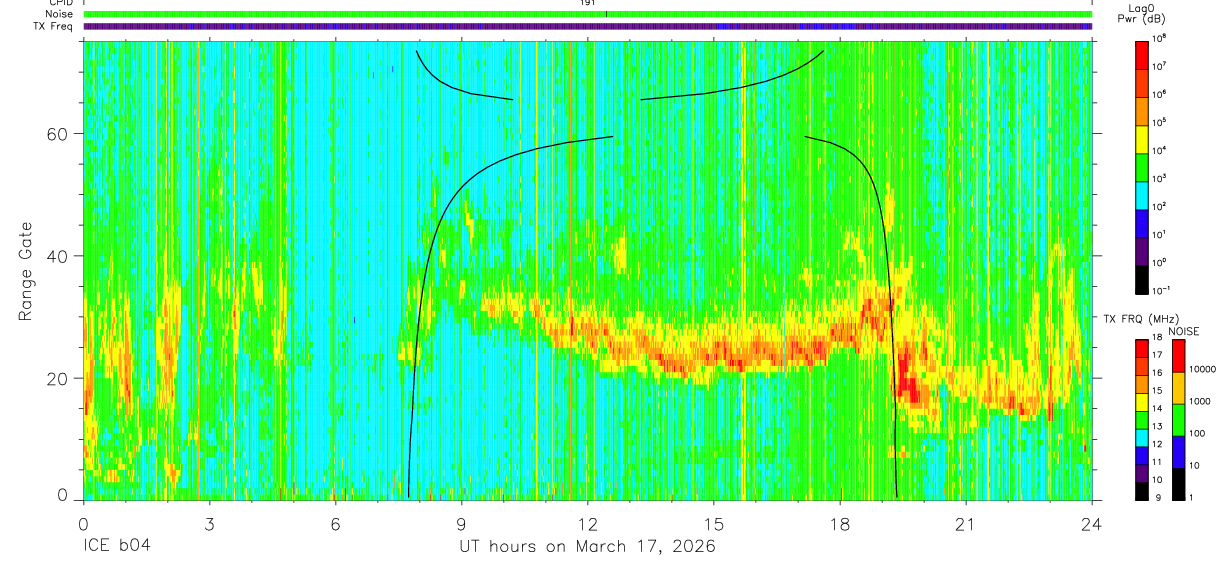Click the 40 tick on Range Gate axis
The height and width of the screenshot is (567, 1228).
[x=58, y=256]
